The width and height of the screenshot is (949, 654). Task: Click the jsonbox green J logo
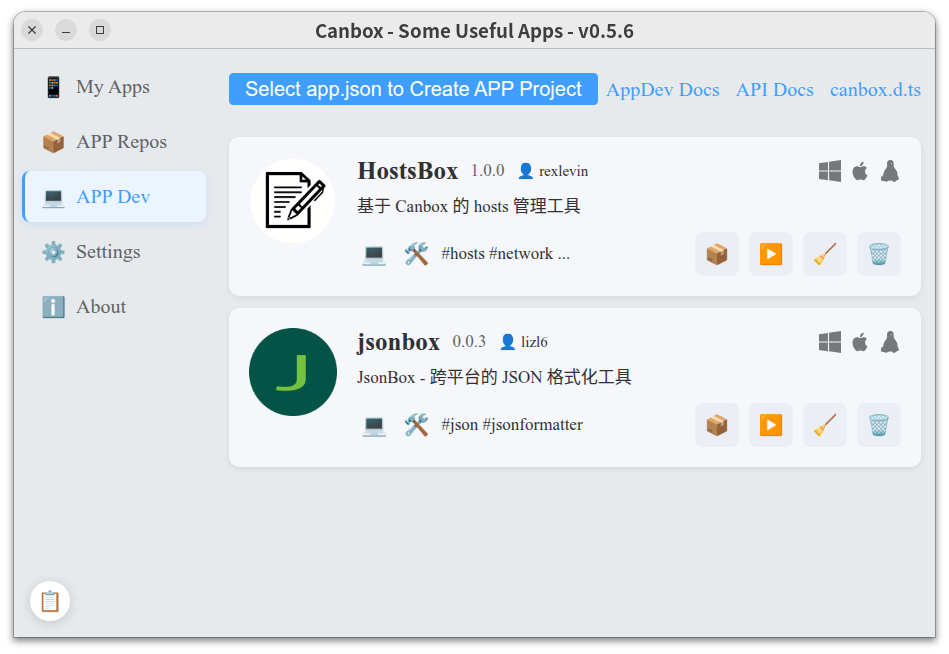[x=293, y=372]
